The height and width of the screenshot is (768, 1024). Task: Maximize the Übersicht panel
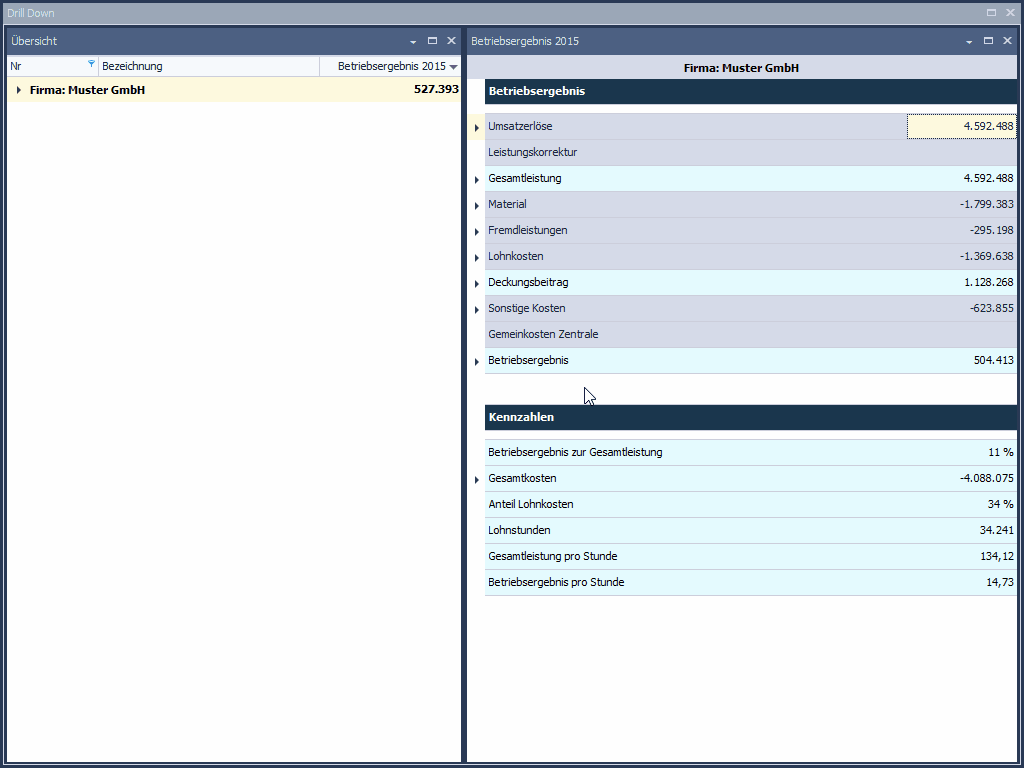pos(432,41)
